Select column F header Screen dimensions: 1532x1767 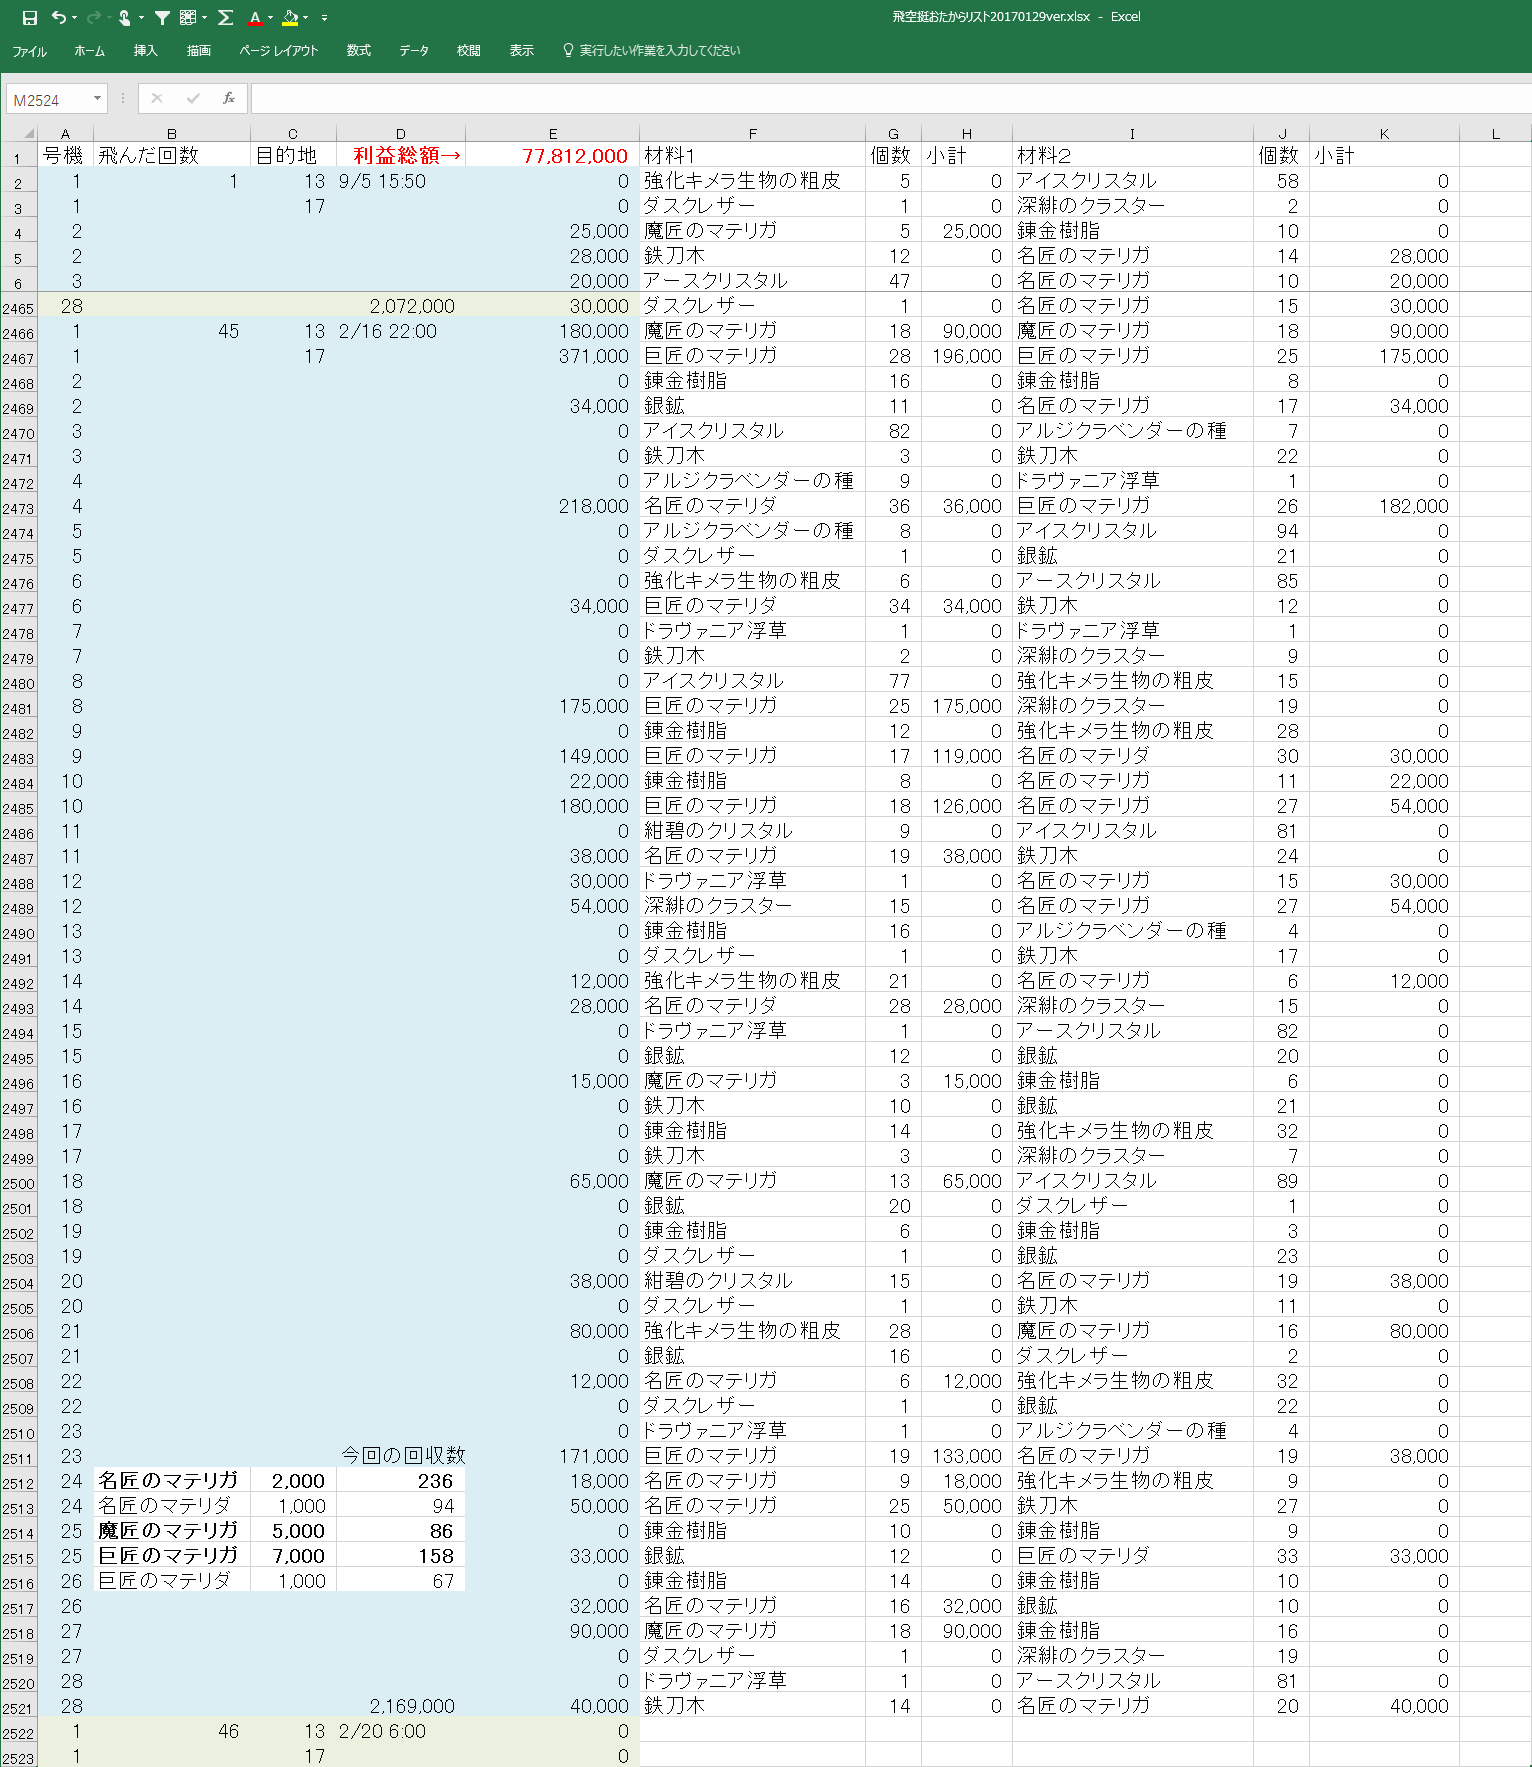point(752,133)
